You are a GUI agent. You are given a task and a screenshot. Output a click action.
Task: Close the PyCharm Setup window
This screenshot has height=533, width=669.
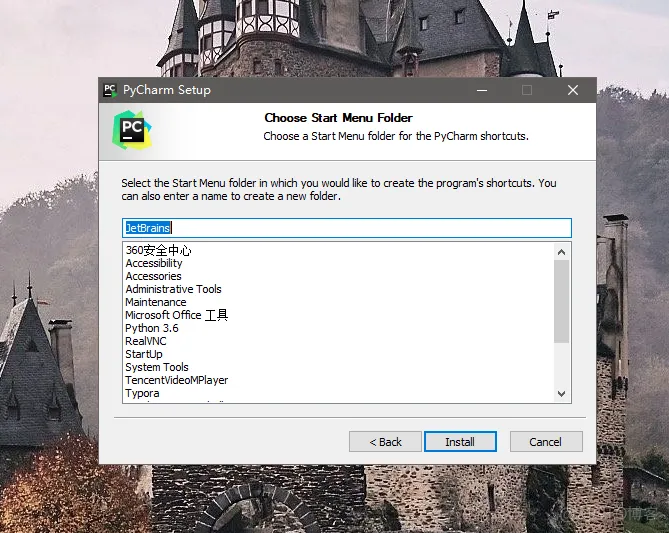(x=573, y=90)
